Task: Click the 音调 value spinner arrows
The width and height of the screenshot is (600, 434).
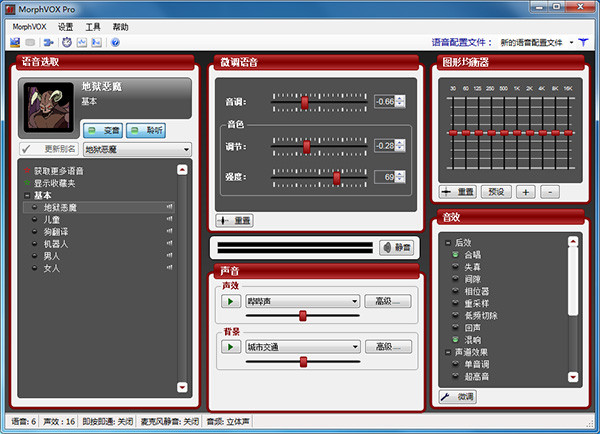Action: (400, 101)
